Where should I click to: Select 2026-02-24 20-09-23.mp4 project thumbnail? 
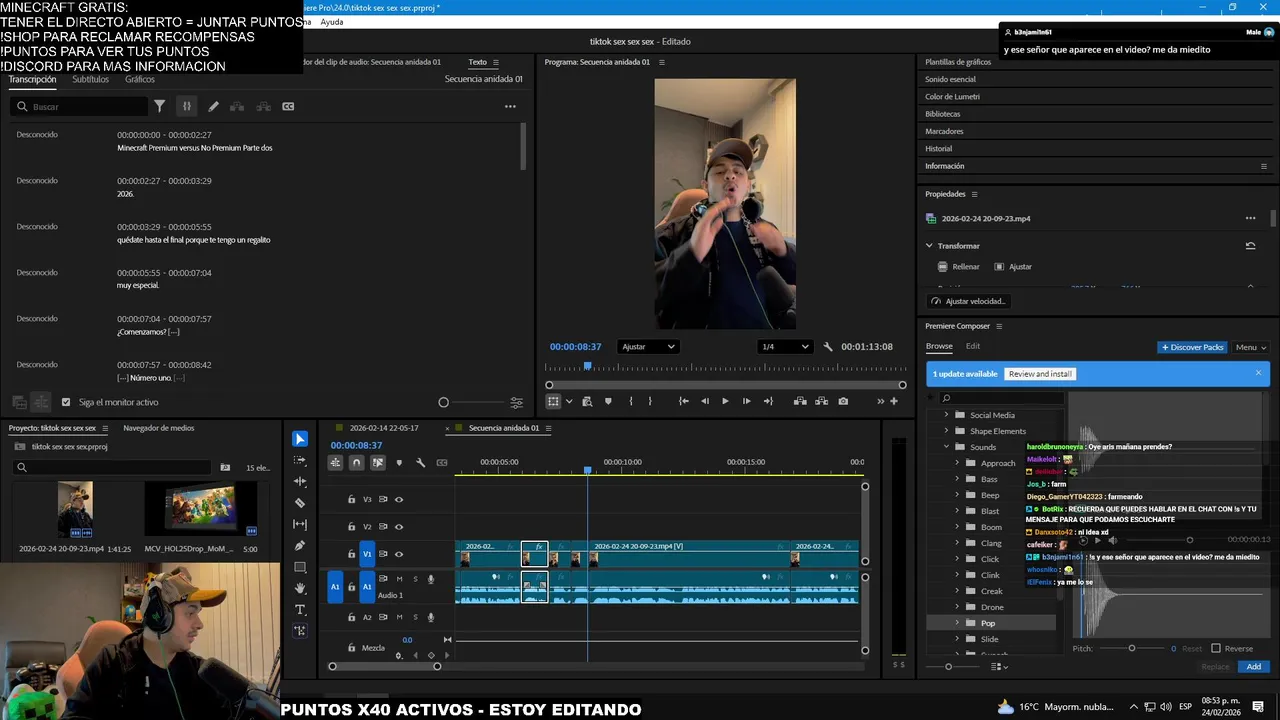point(75,509)
